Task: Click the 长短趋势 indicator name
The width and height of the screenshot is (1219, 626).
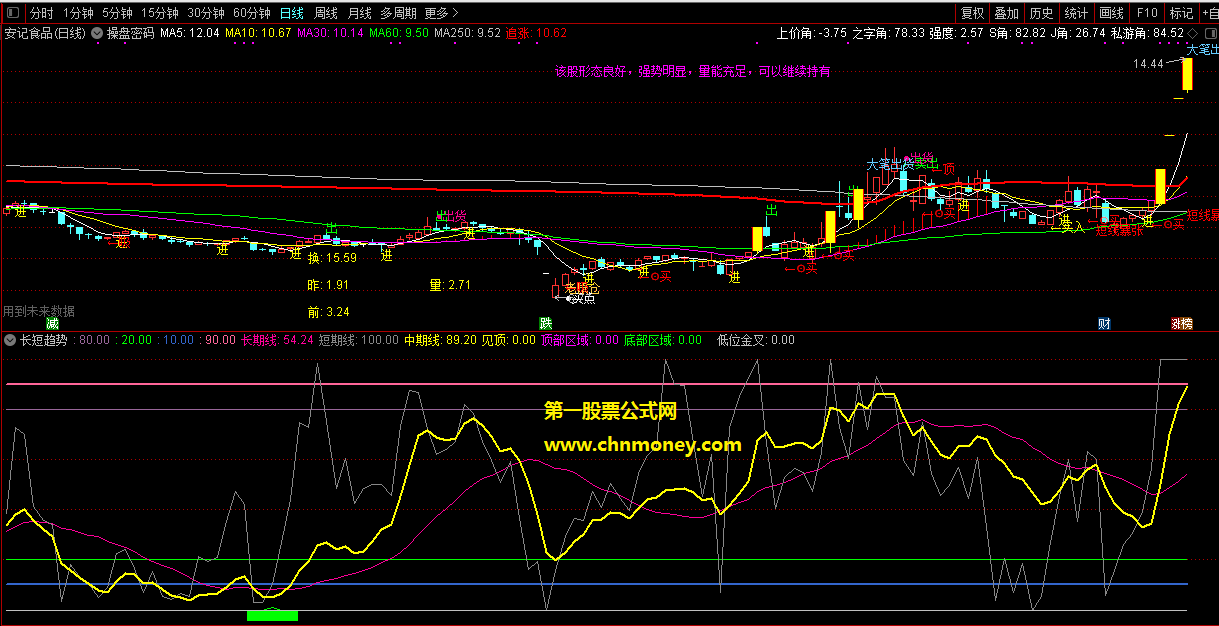Action: (43, 340)
